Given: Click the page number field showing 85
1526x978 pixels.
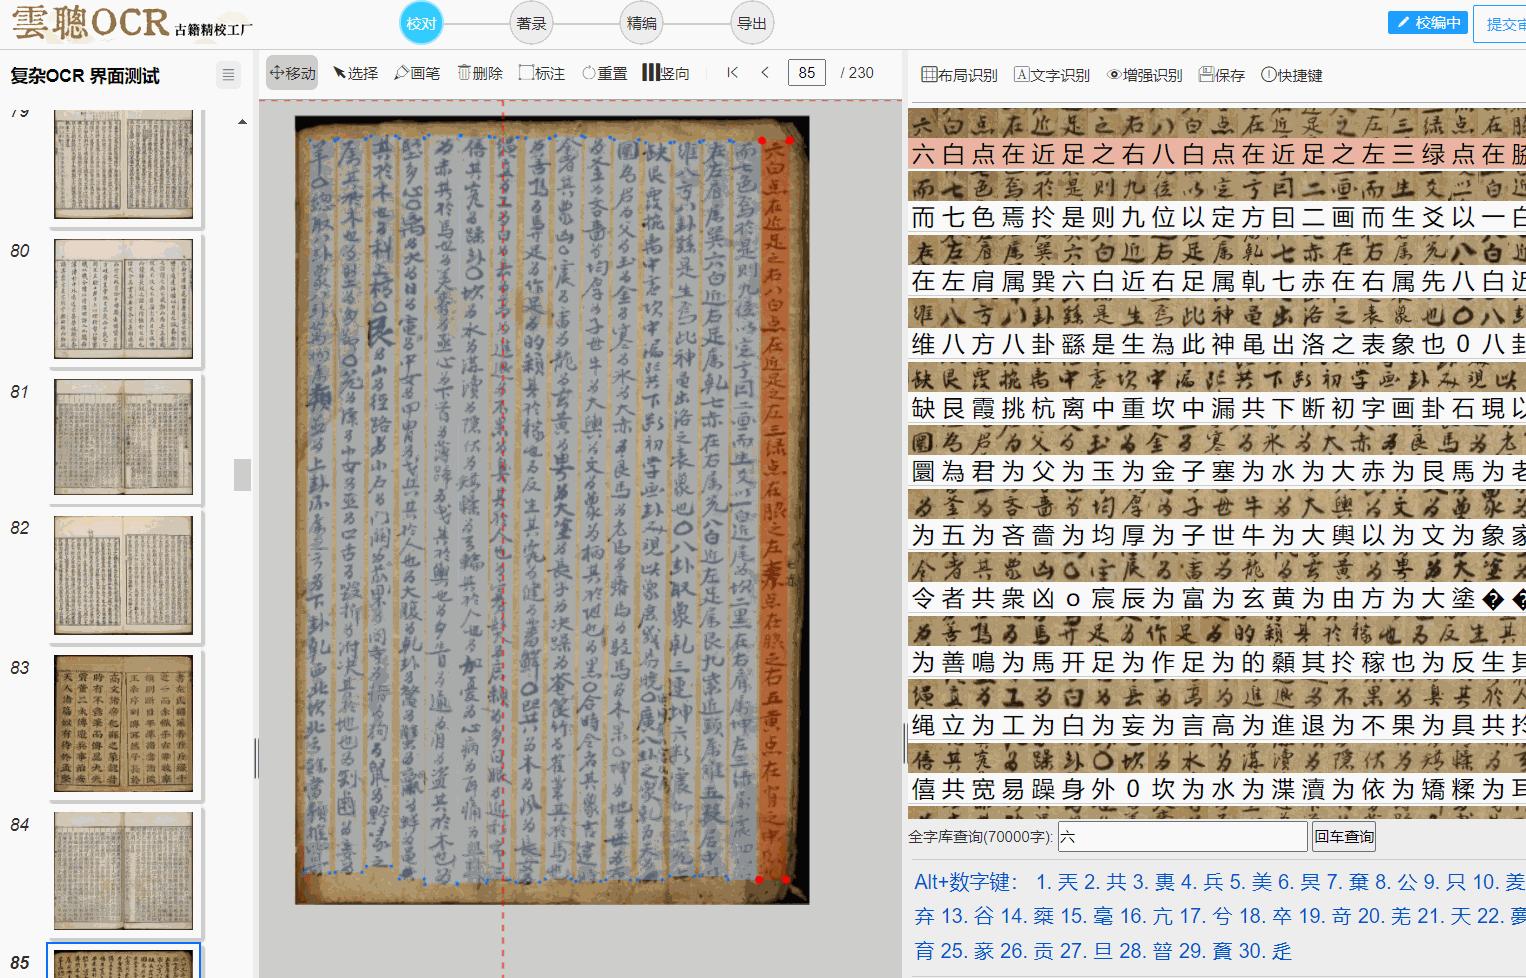Looking at the screenshot, I should [x=807, y=72].
